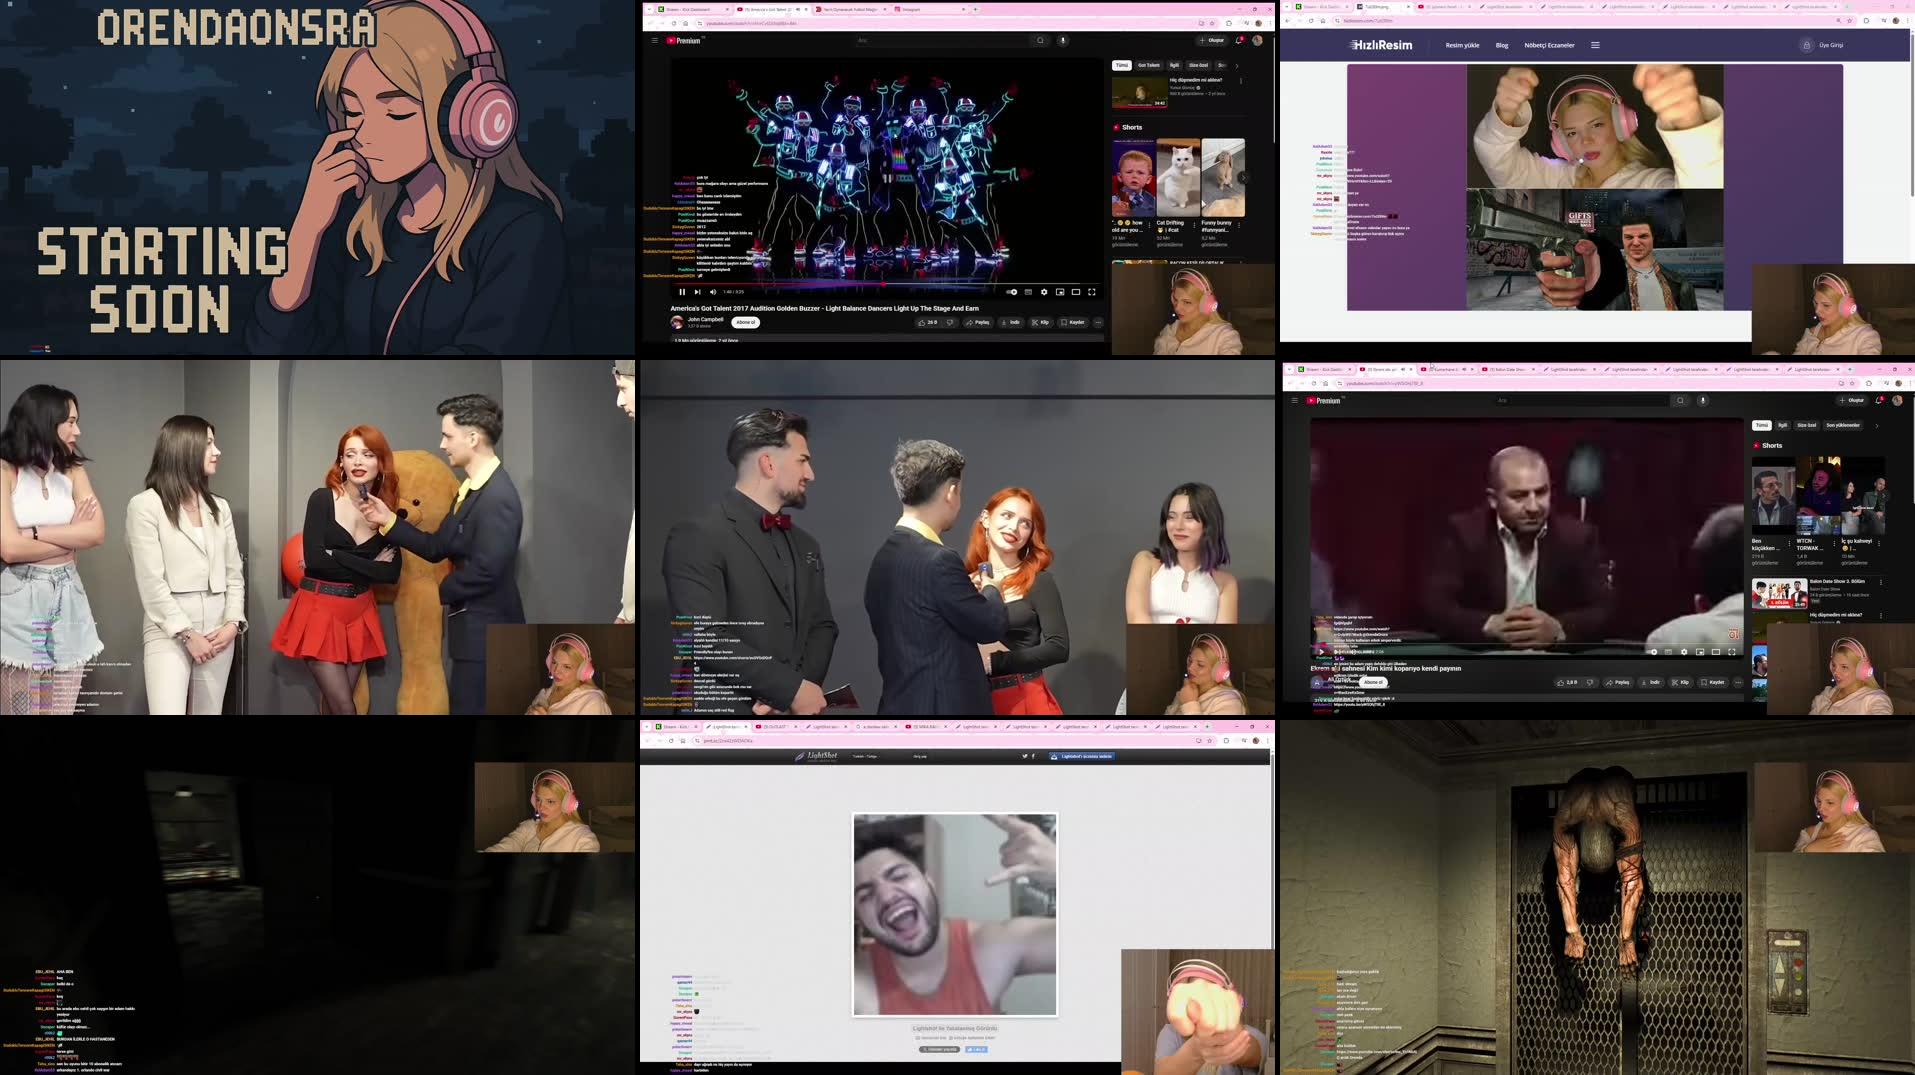This screenshot has width=1915, height=1075.
Task: Click Resim yükle in HızlıResim header
Action: coord(1462,45)
